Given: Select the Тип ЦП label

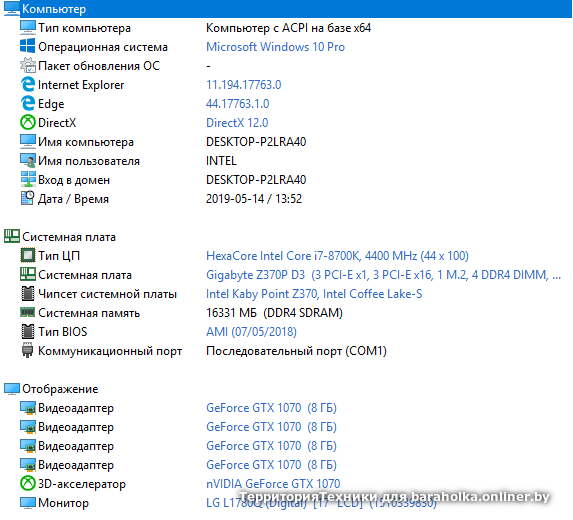Looking at the screenshot, I should 59,256.
